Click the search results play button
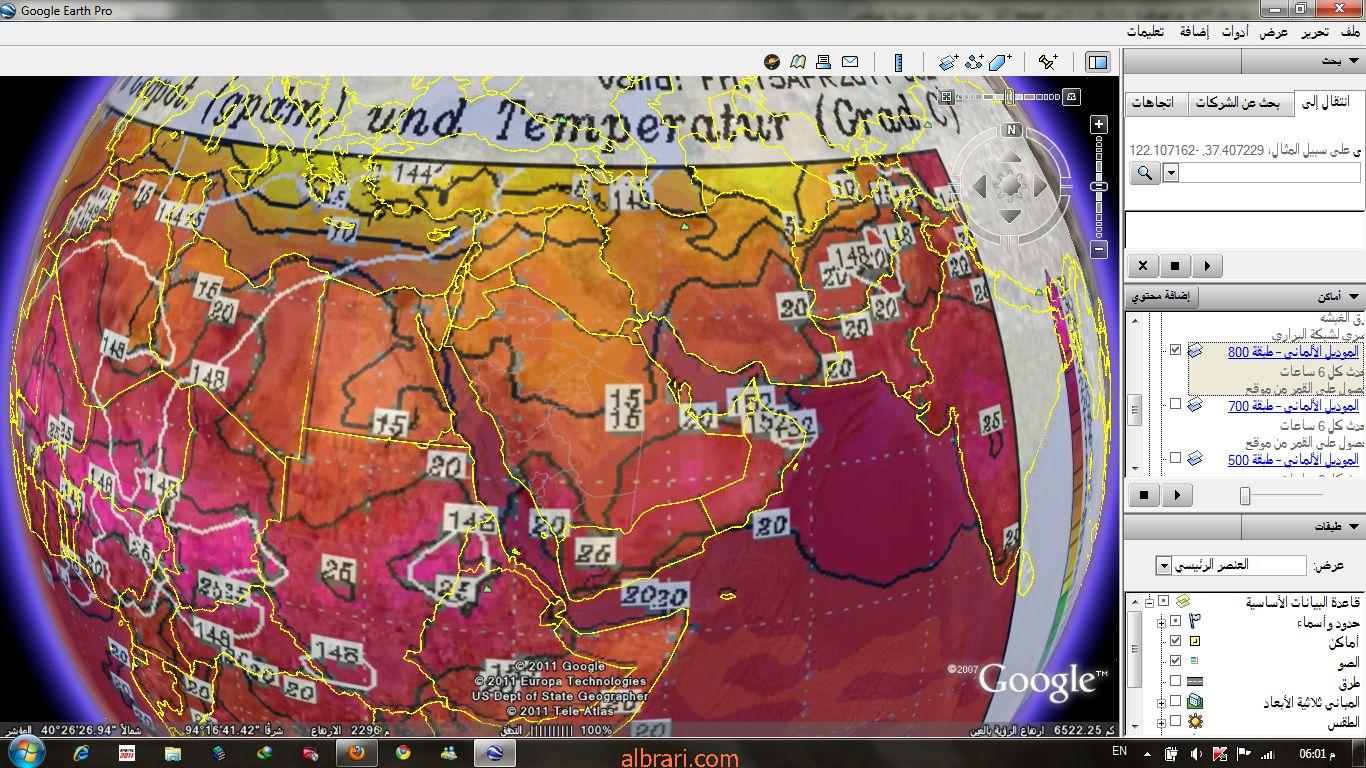Viewport: 1366px width, 768px height. tap(1207, 266)
